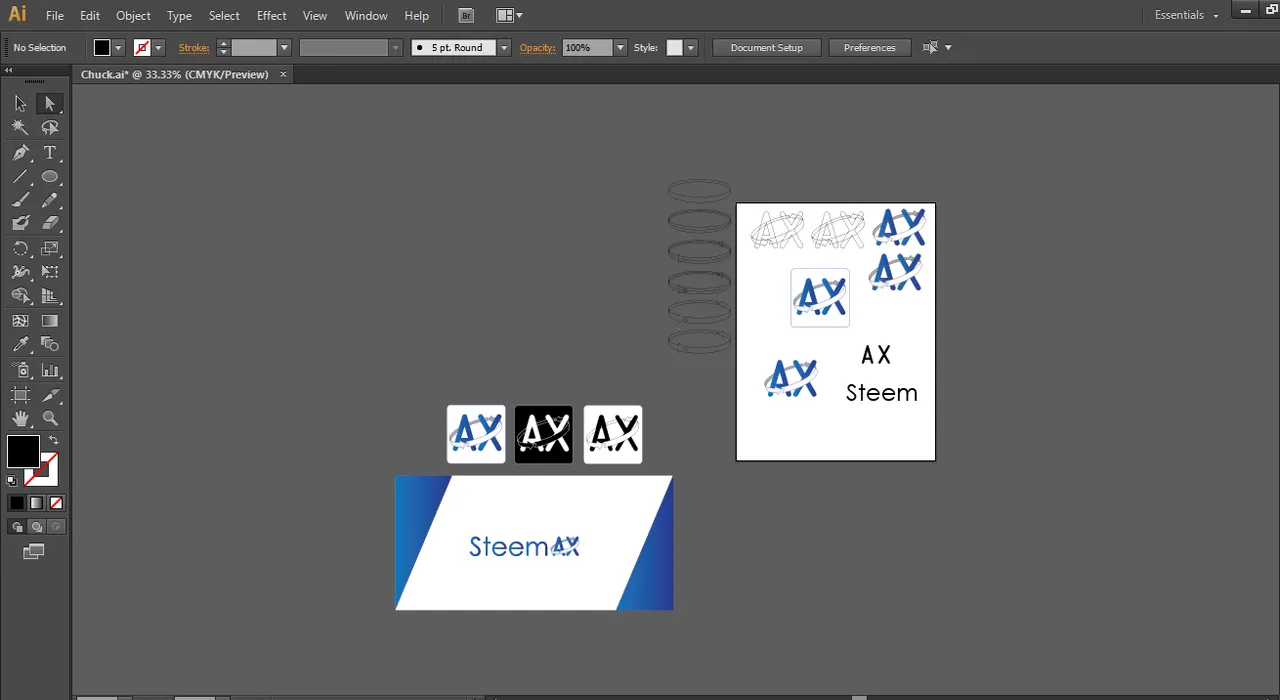
Task: Open the variable width profile dropdown
Action: point(396,48)
